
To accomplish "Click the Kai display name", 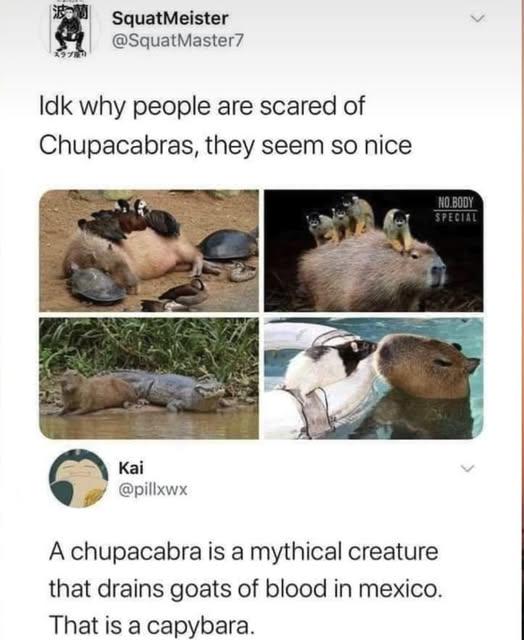I will [131, 468].
